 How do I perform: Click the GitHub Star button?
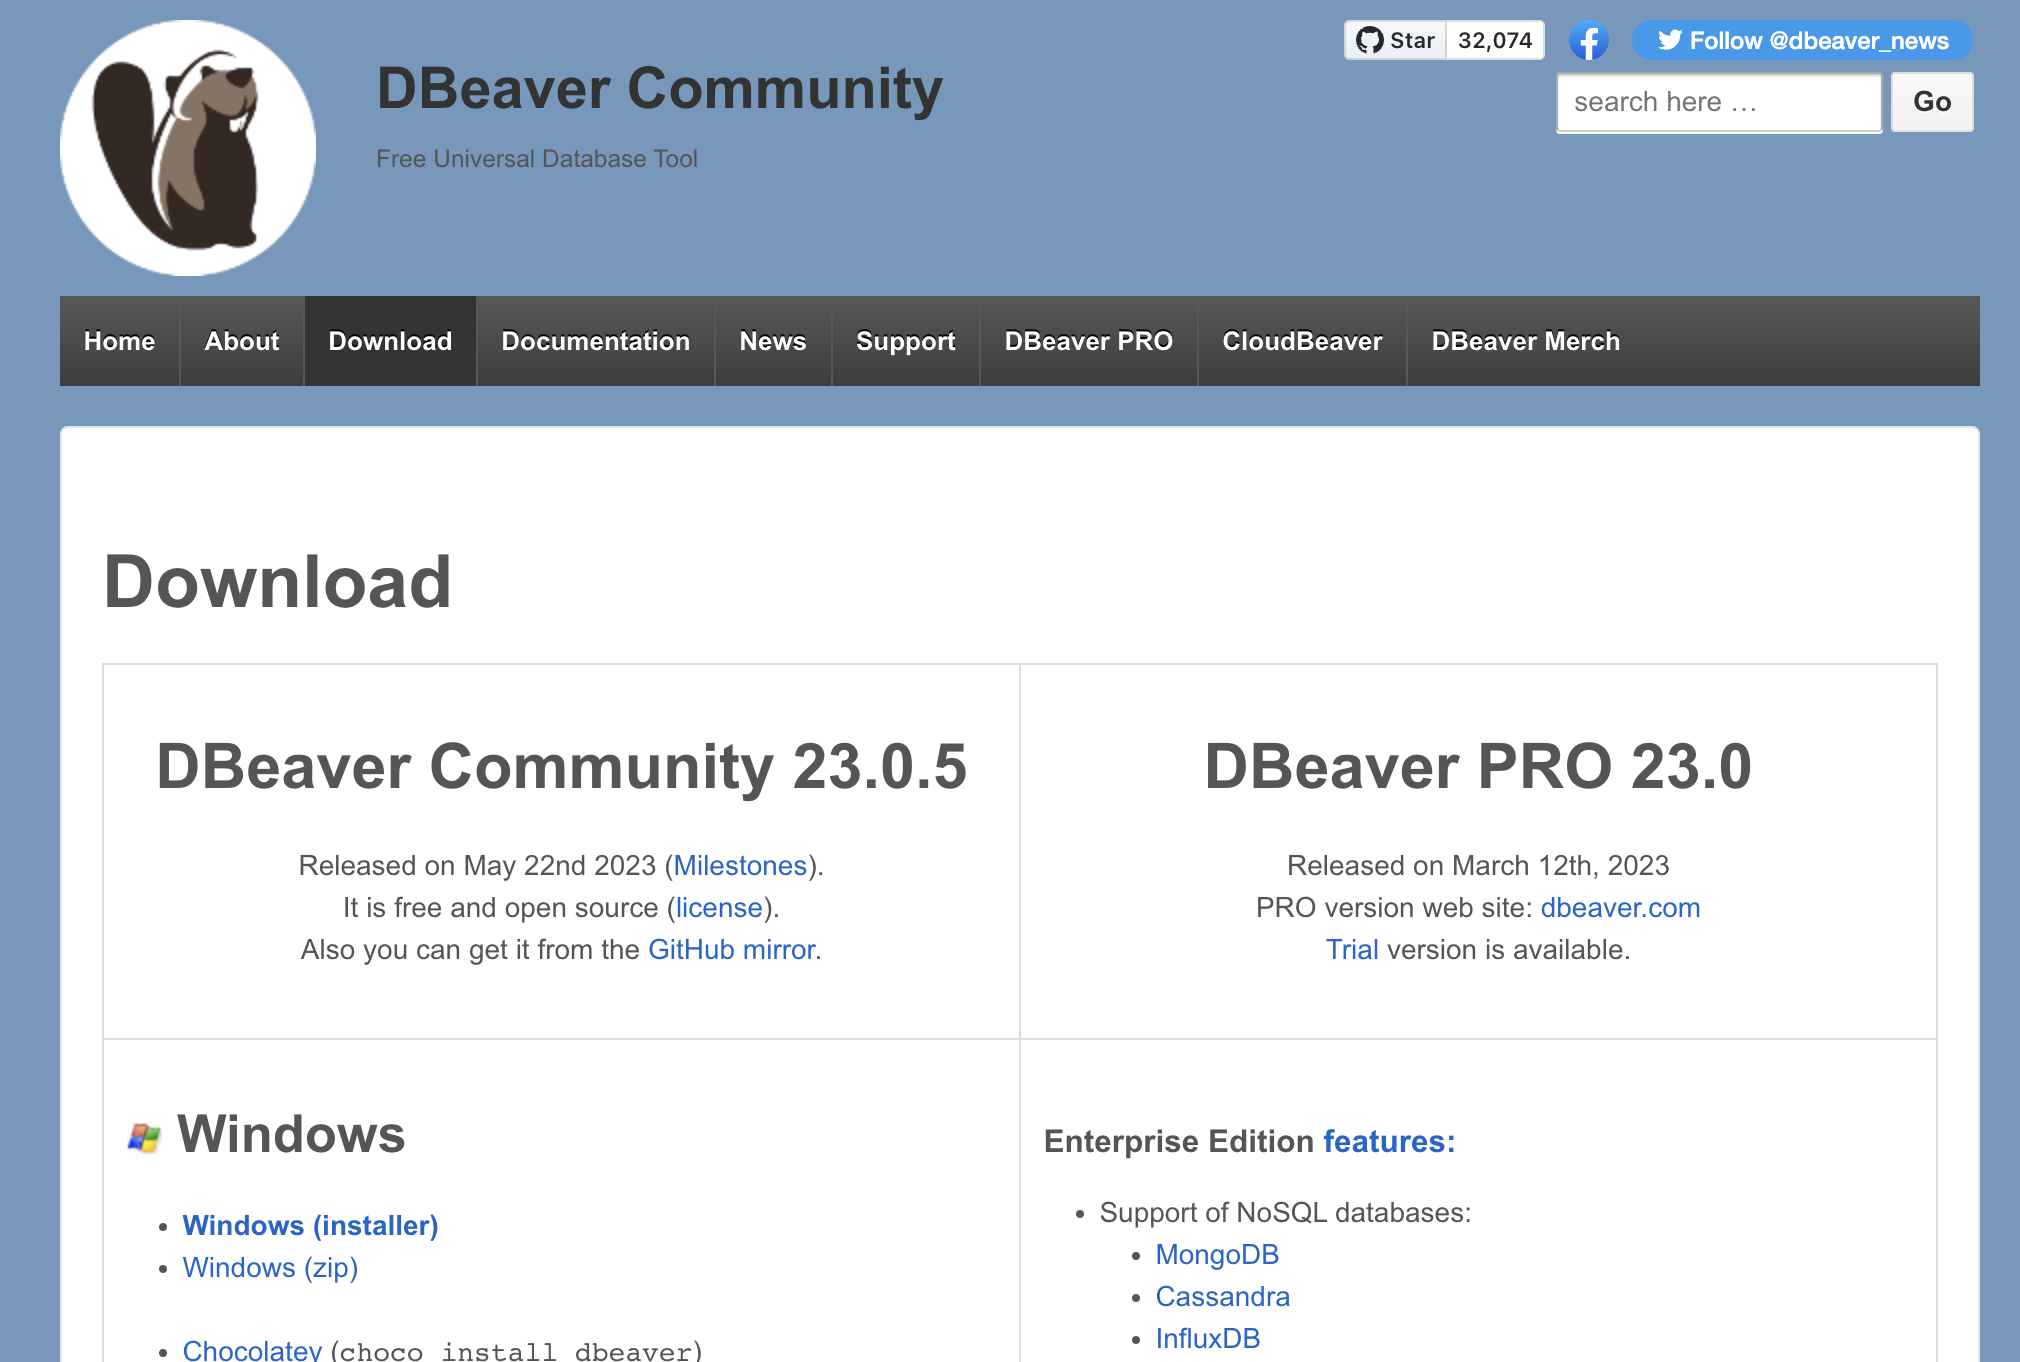pyautogui.click(x=1396, y=40)
